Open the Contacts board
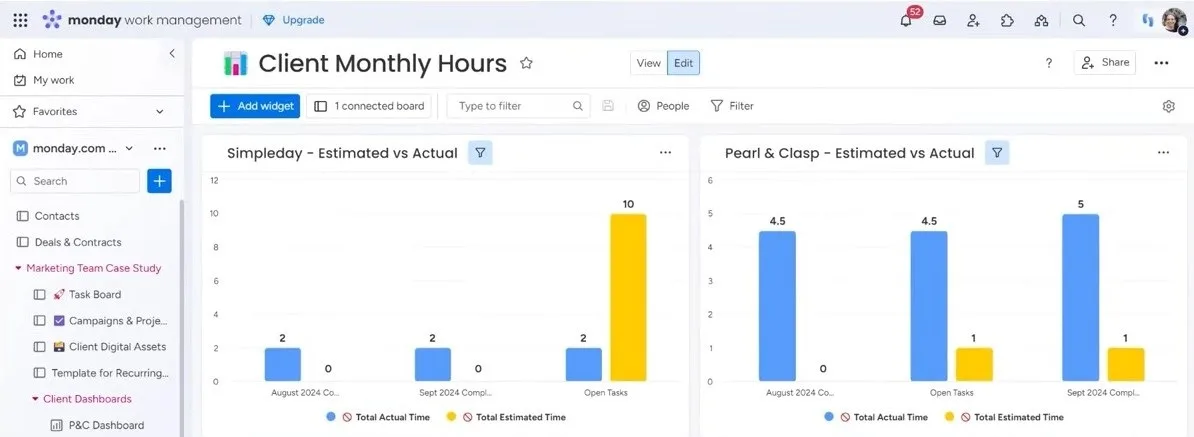Screen dimensions: 1194x437 point(48,216)
